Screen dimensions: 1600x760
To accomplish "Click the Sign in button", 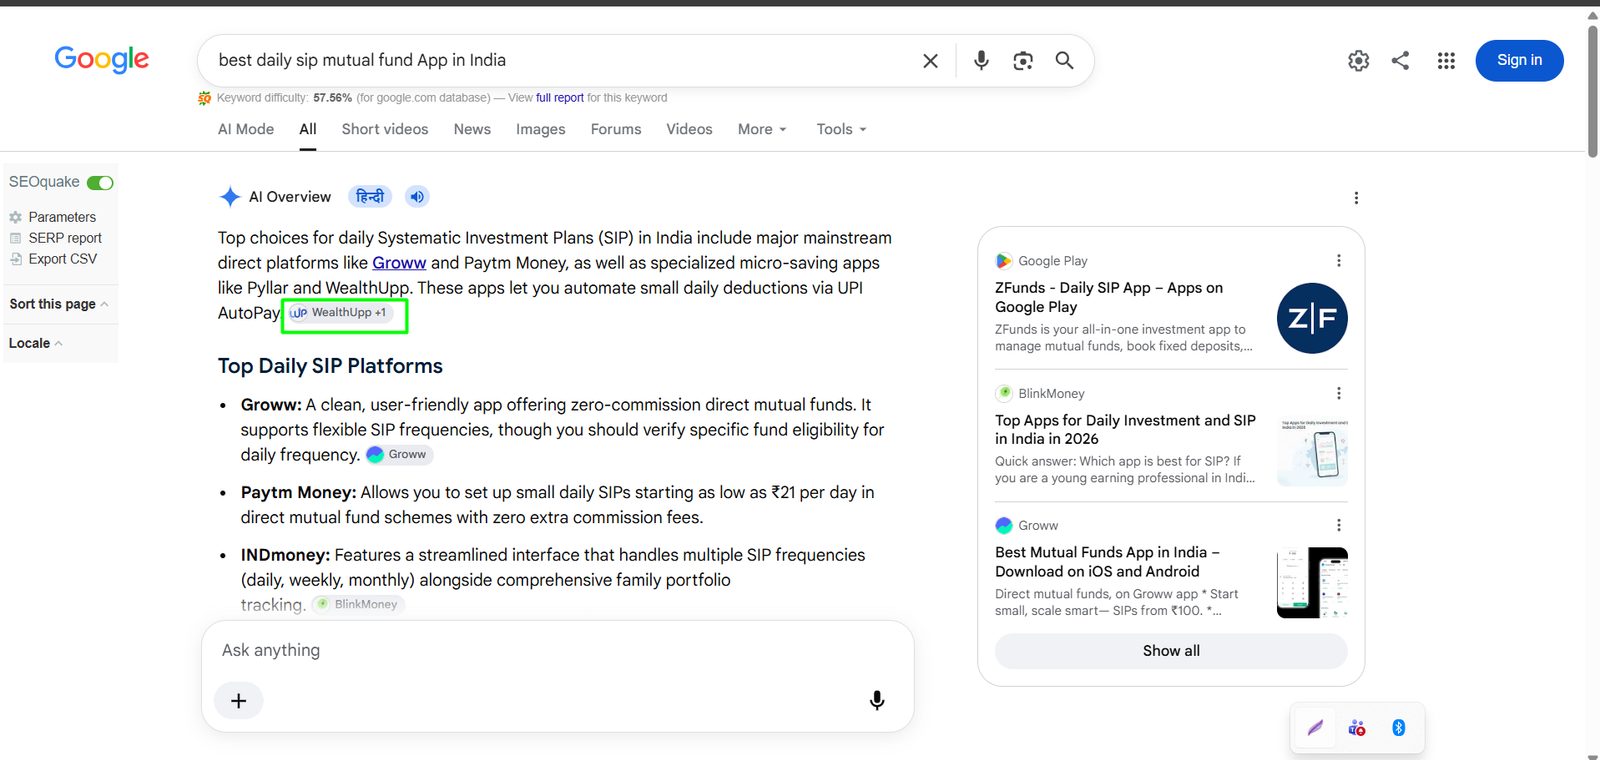I will tap(1519, 61).
